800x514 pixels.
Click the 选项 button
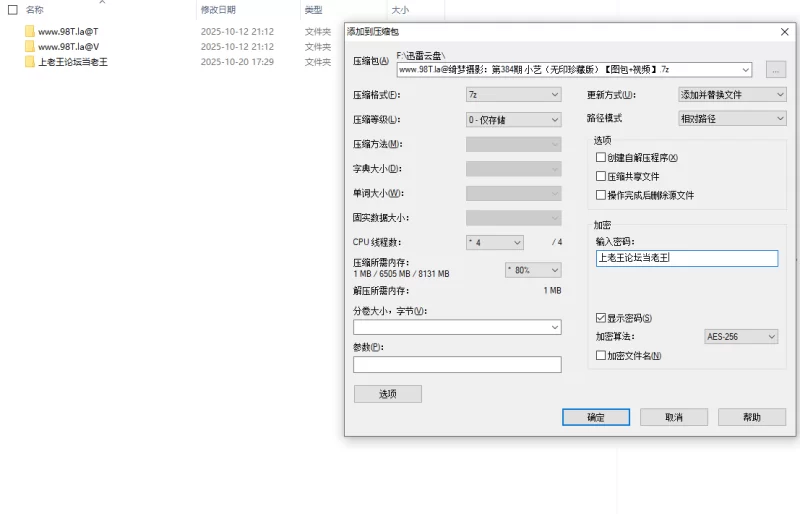tap(387, 394)
